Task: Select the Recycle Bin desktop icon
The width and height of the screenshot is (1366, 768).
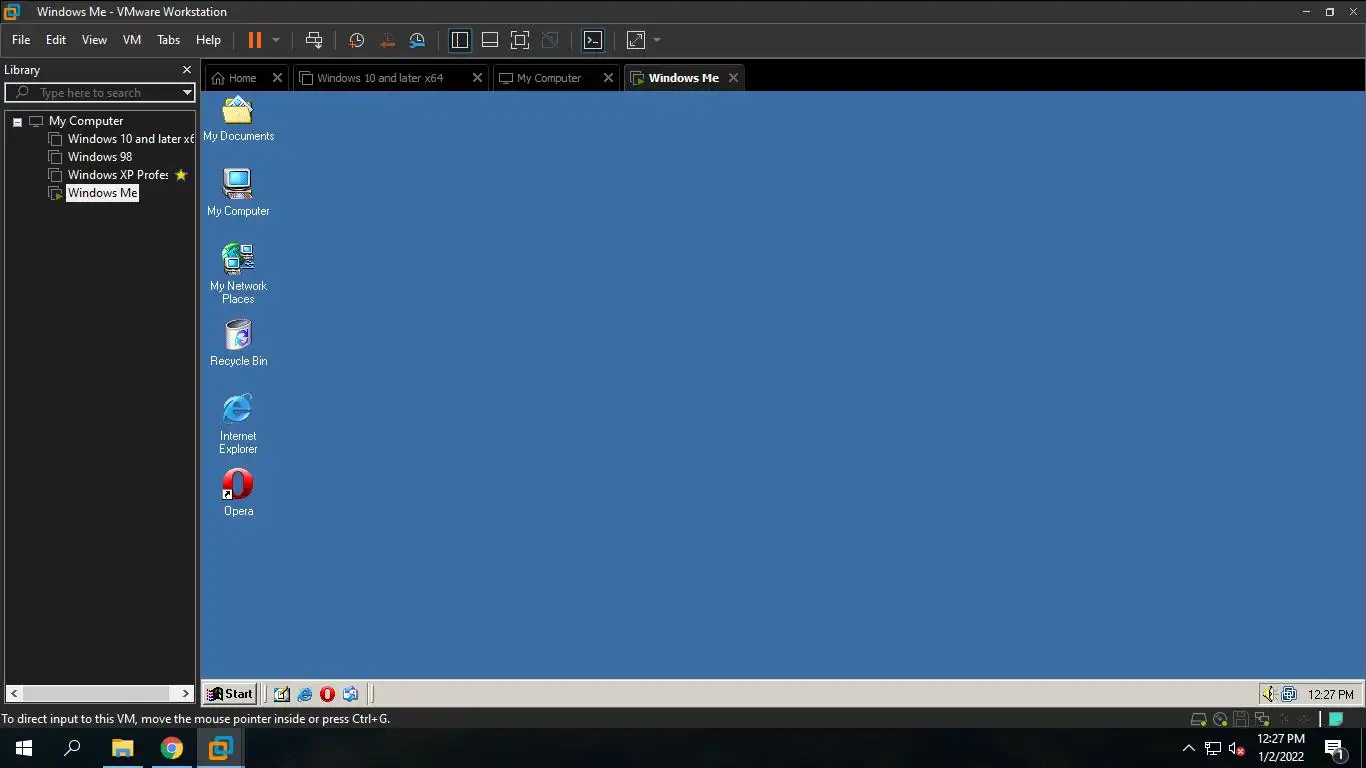Action: pyautogui.click(x=238, y=342)
